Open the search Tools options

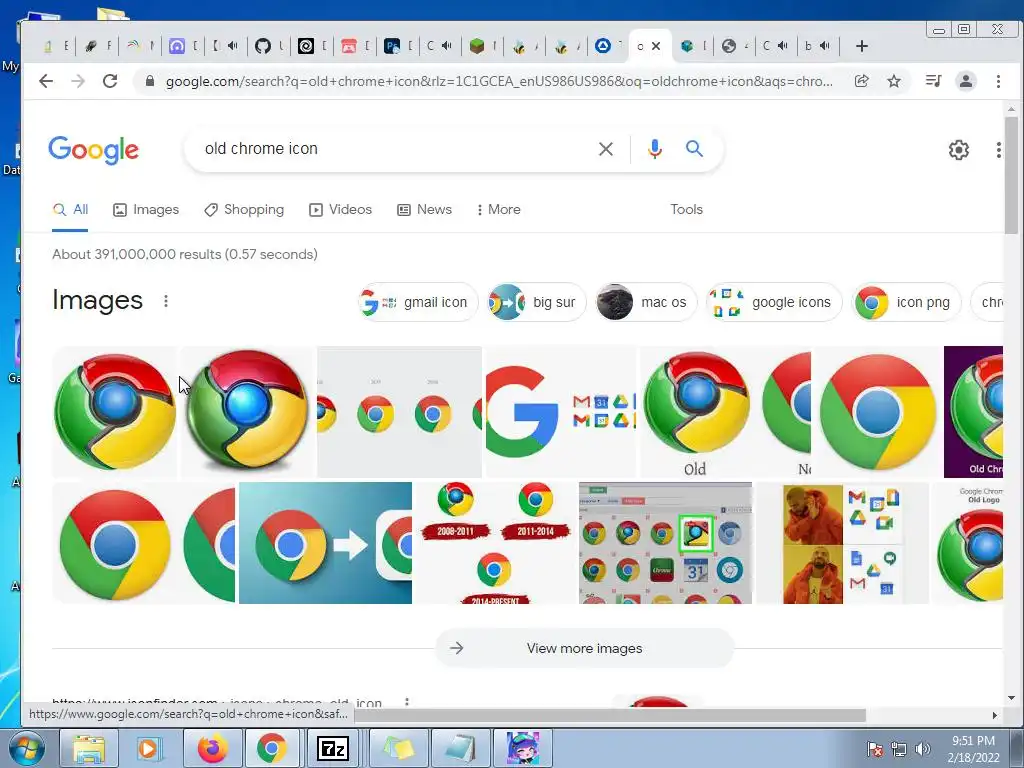686,210
